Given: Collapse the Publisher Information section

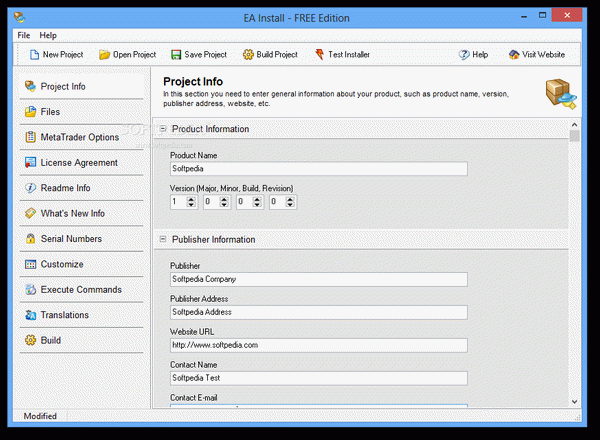Looking at the screenshot, I should (163, 239).
